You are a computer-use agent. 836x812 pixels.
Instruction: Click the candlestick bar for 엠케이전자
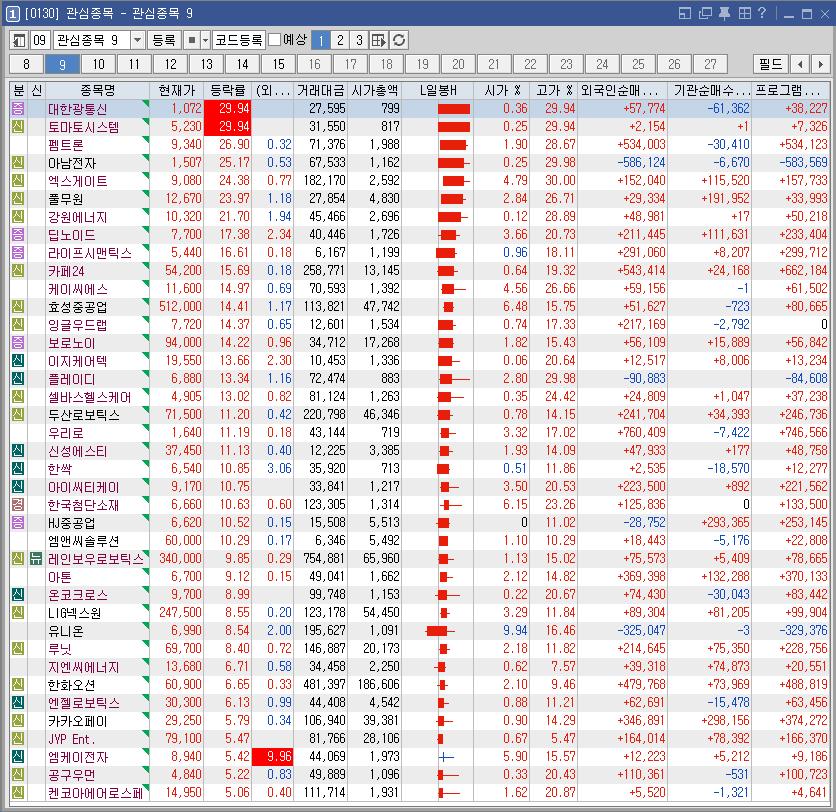coord(446,757)
